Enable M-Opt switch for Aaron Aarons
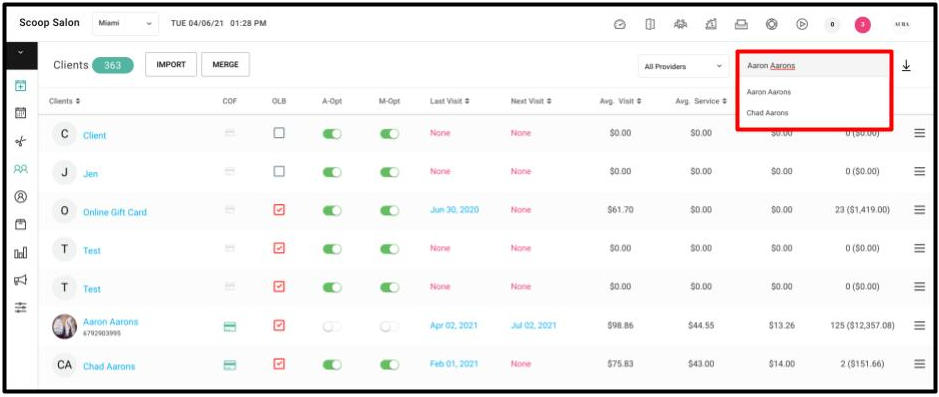Image resolution: width=939 pixels, height=397 pixels. [389, 326]
